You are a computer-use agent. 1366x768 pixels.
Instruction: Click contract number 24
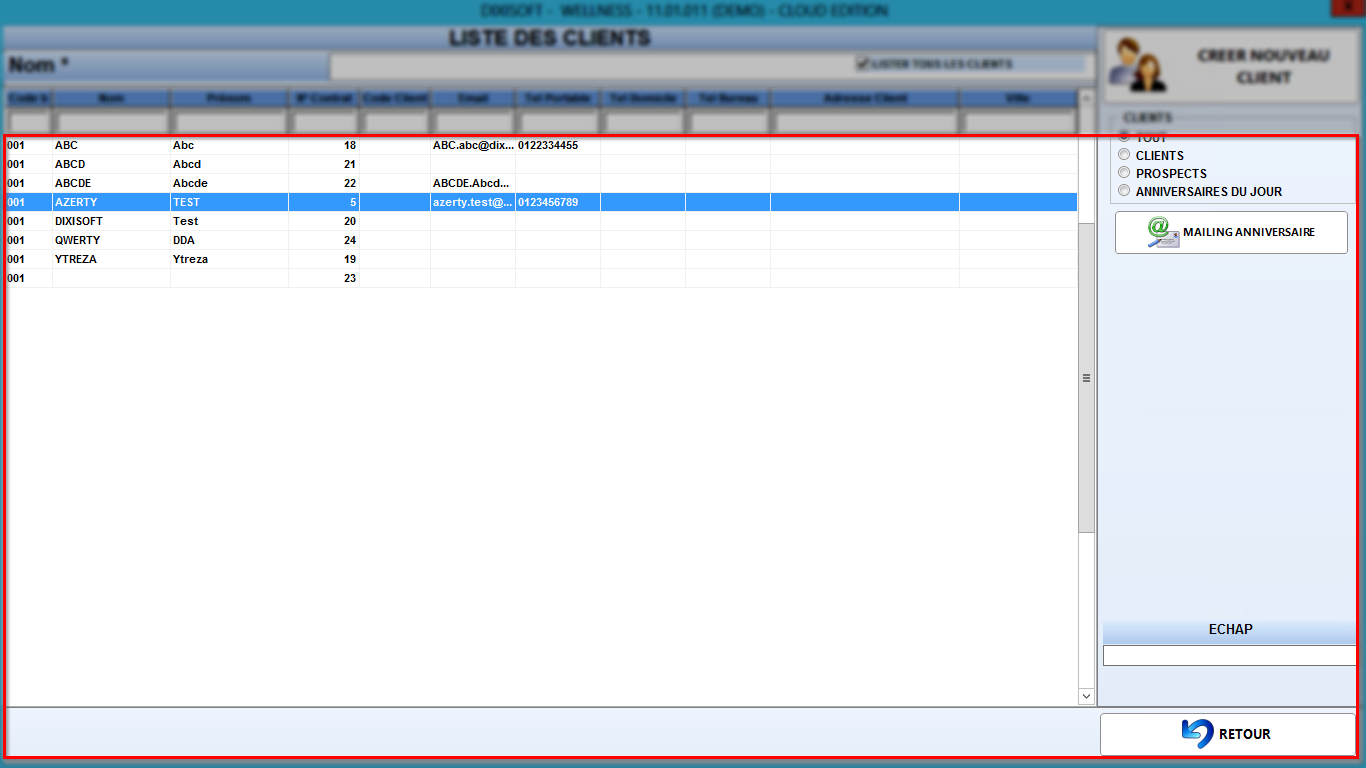click(x=349, y=240)
